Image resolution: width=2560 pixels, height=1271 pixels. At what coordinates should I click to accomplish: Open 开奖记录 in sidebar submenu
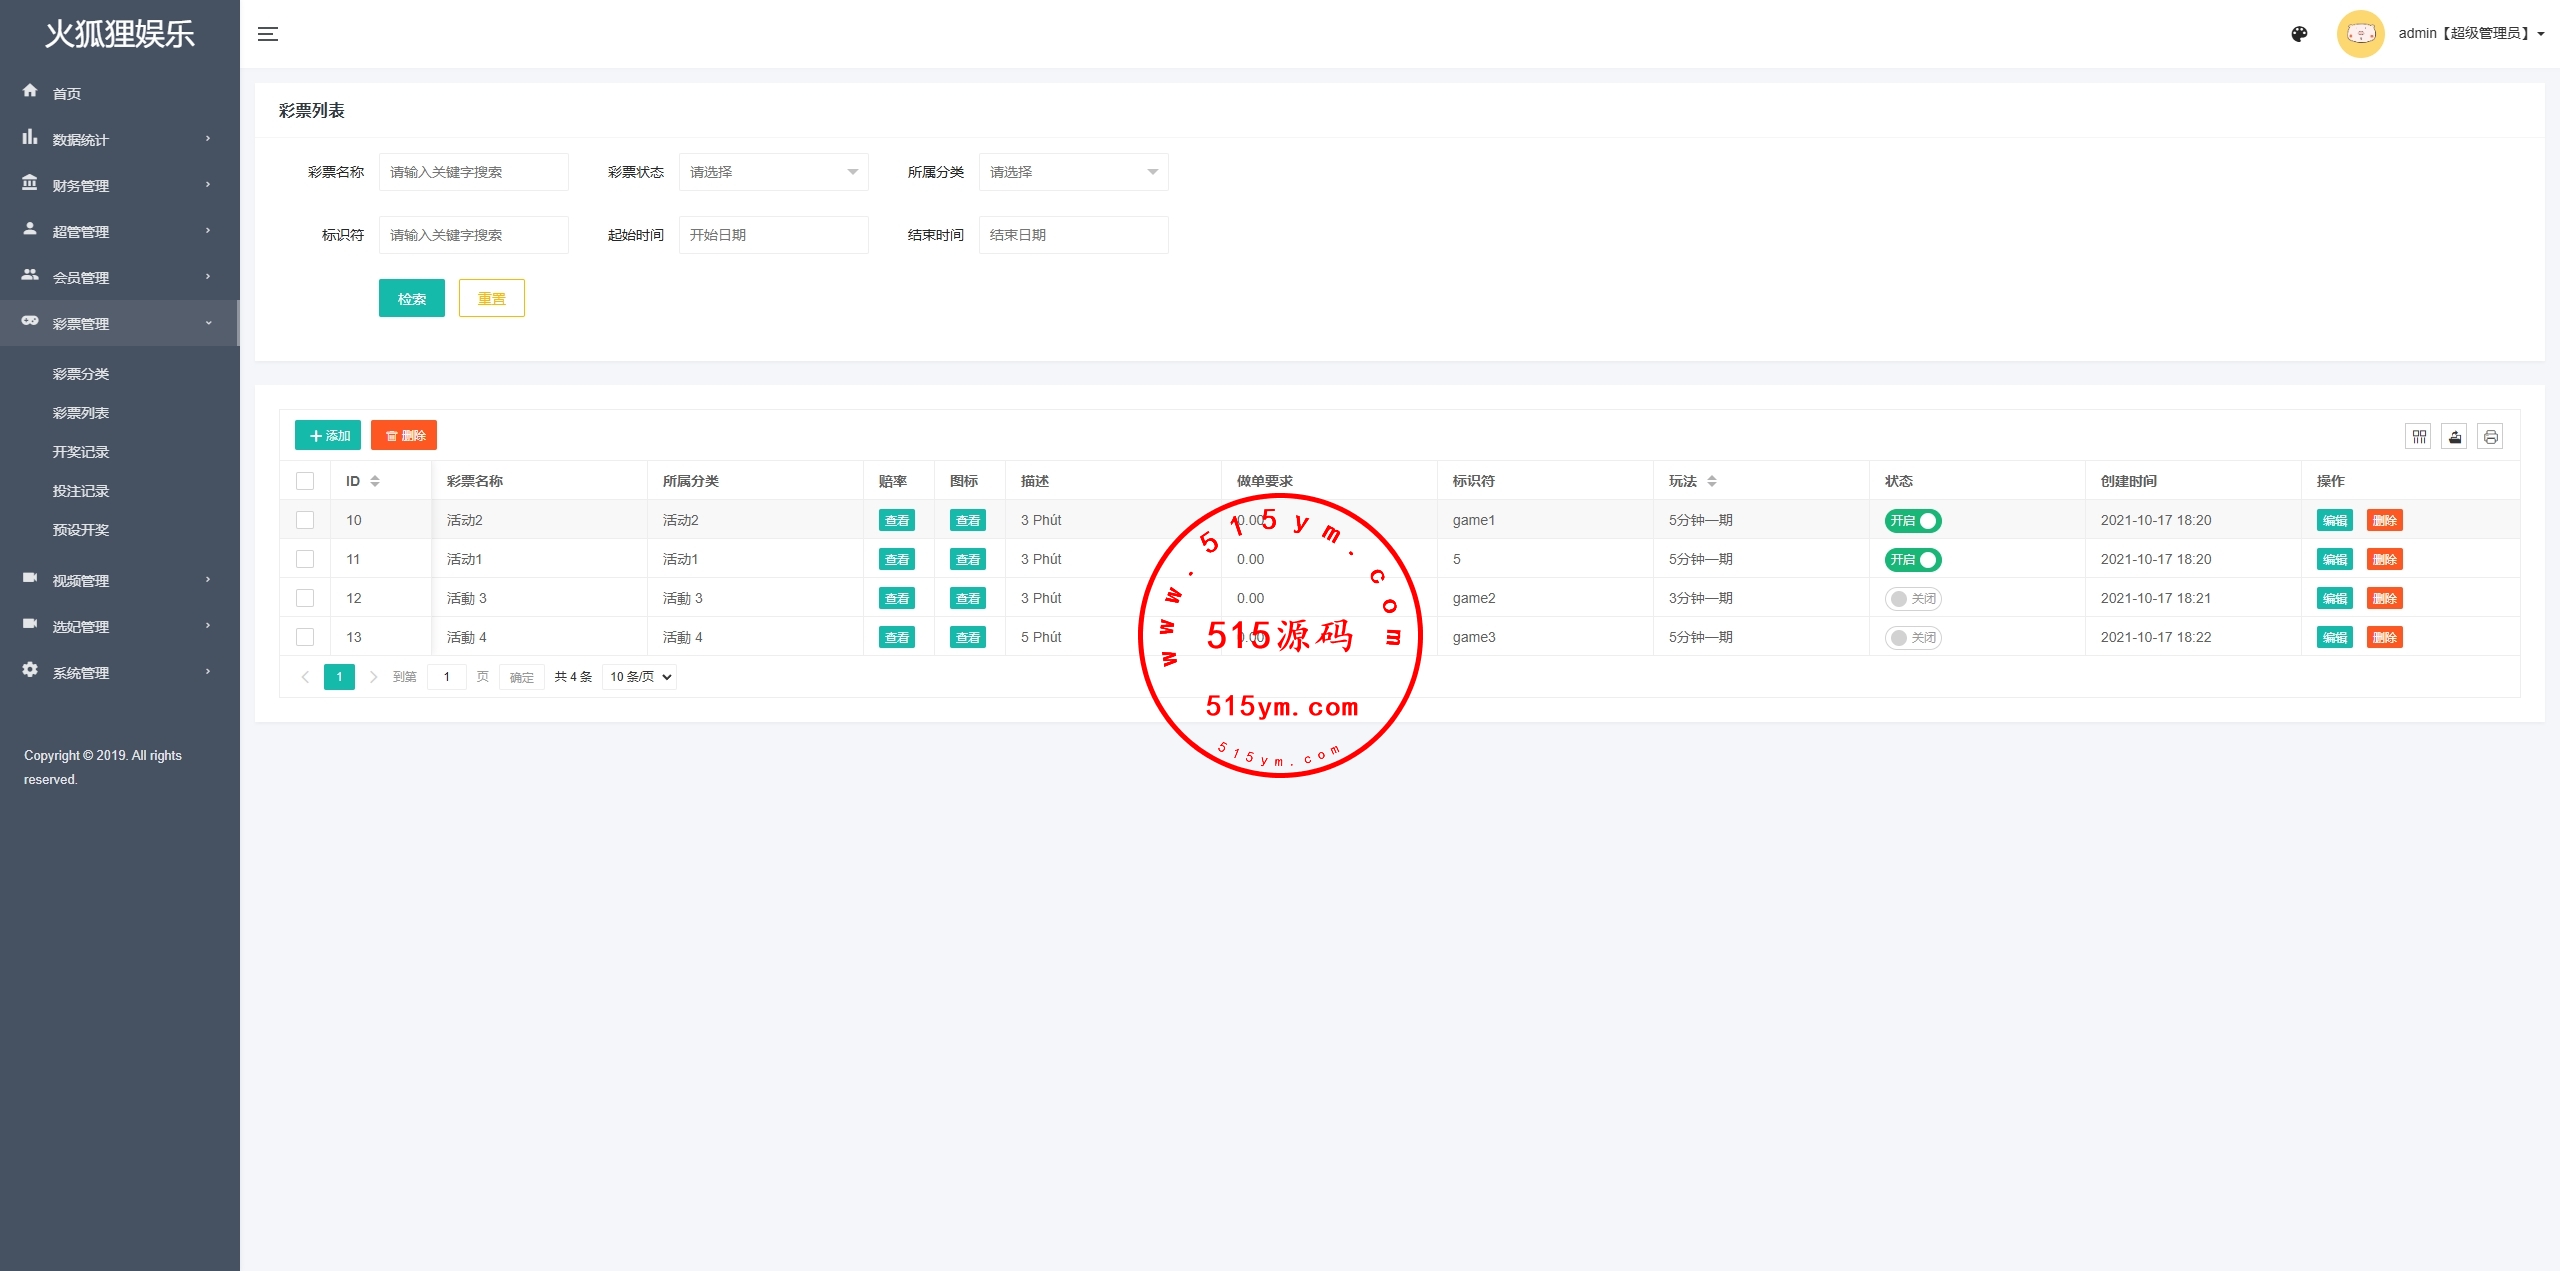tap(81, 452)
